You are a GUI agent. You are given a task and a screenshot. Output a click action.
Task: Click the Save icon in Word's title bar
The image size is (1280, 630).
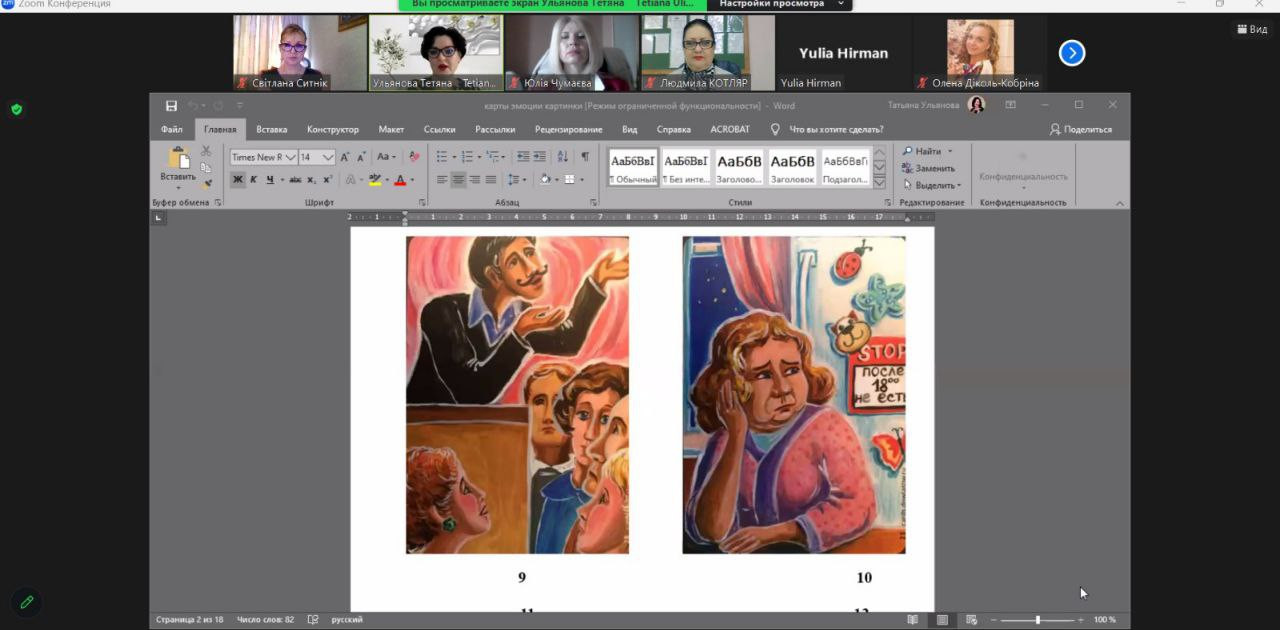[171, 106]
